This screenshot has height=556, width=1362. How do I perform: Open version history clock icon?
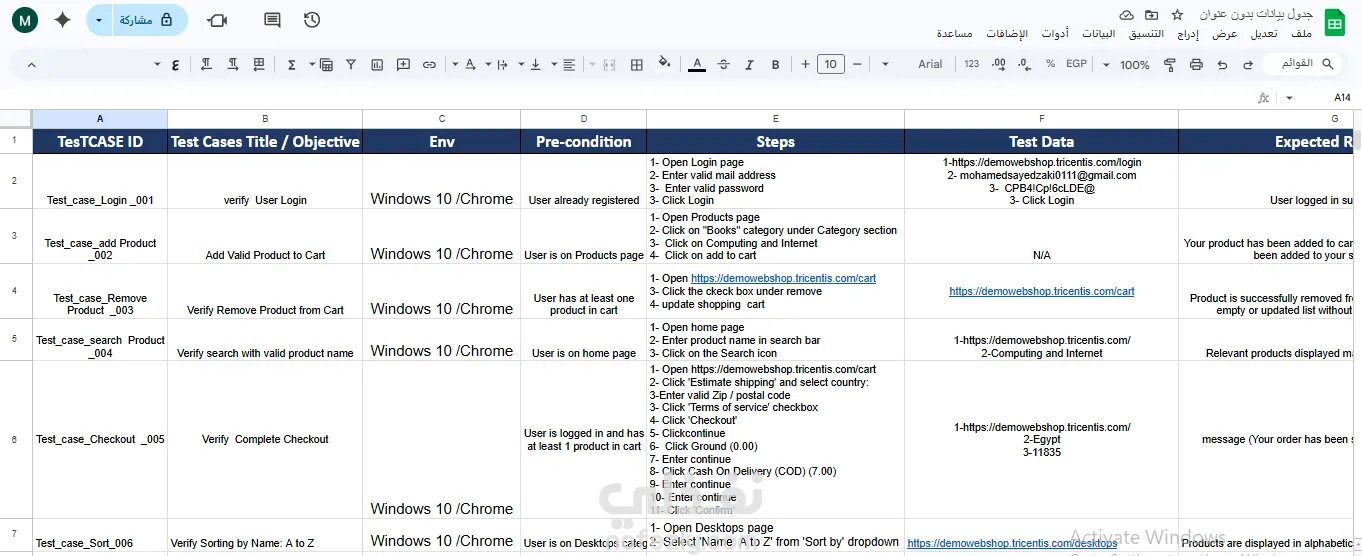[312, 20]
